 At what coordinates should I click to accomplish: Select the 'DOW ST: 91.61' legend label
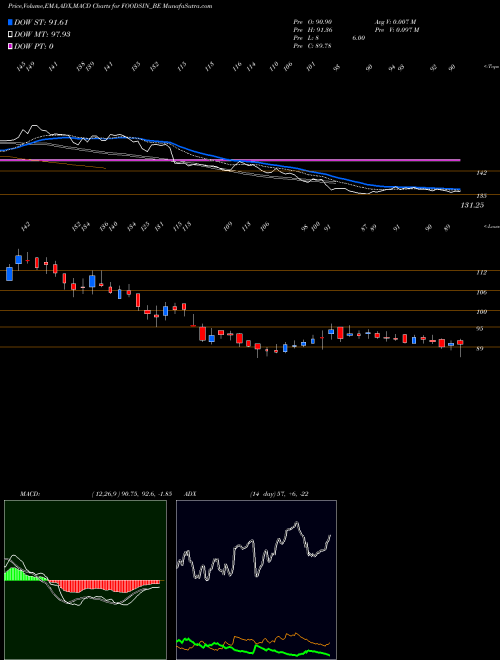pos(41,23)
